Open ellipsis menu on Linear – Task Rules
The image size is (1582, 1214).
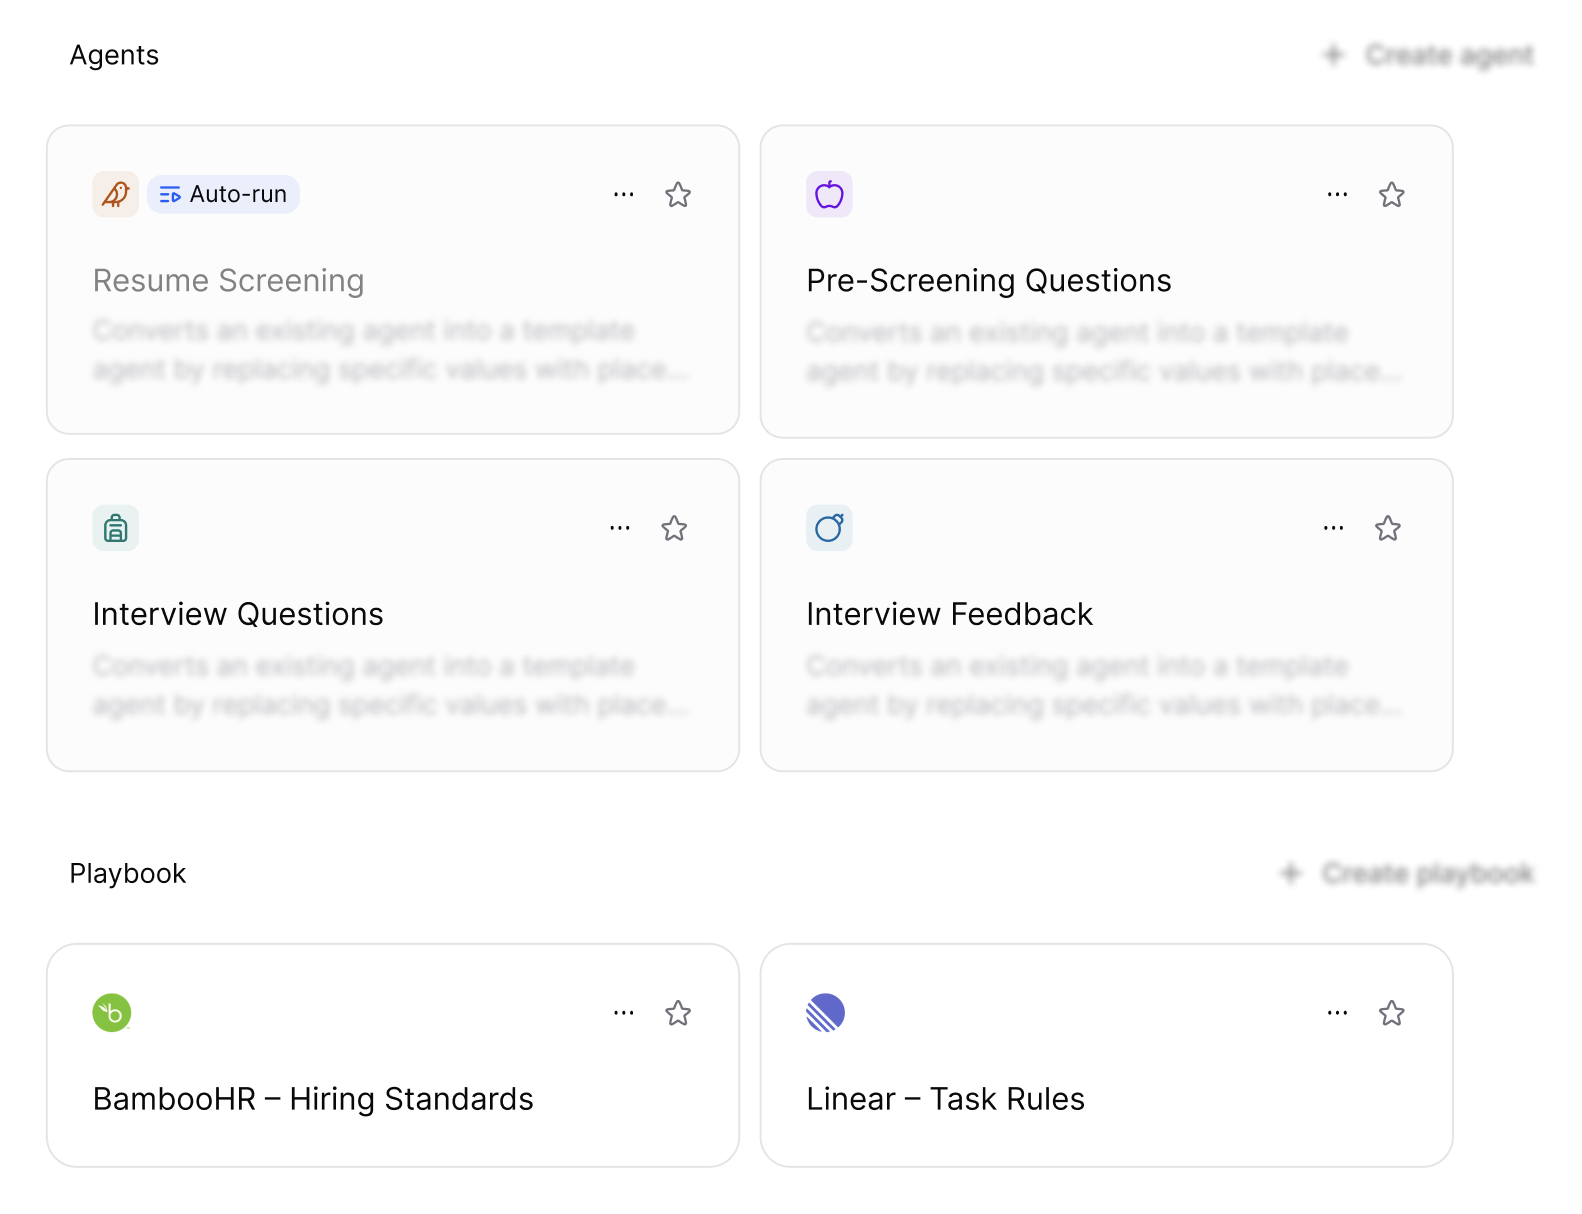click(x=1337, y=1013)
